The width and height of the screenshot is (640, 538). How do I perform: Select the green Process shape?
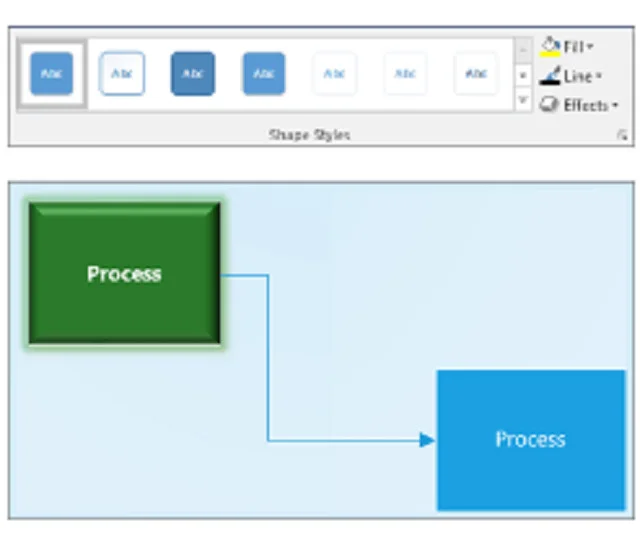tap(124, 273)
